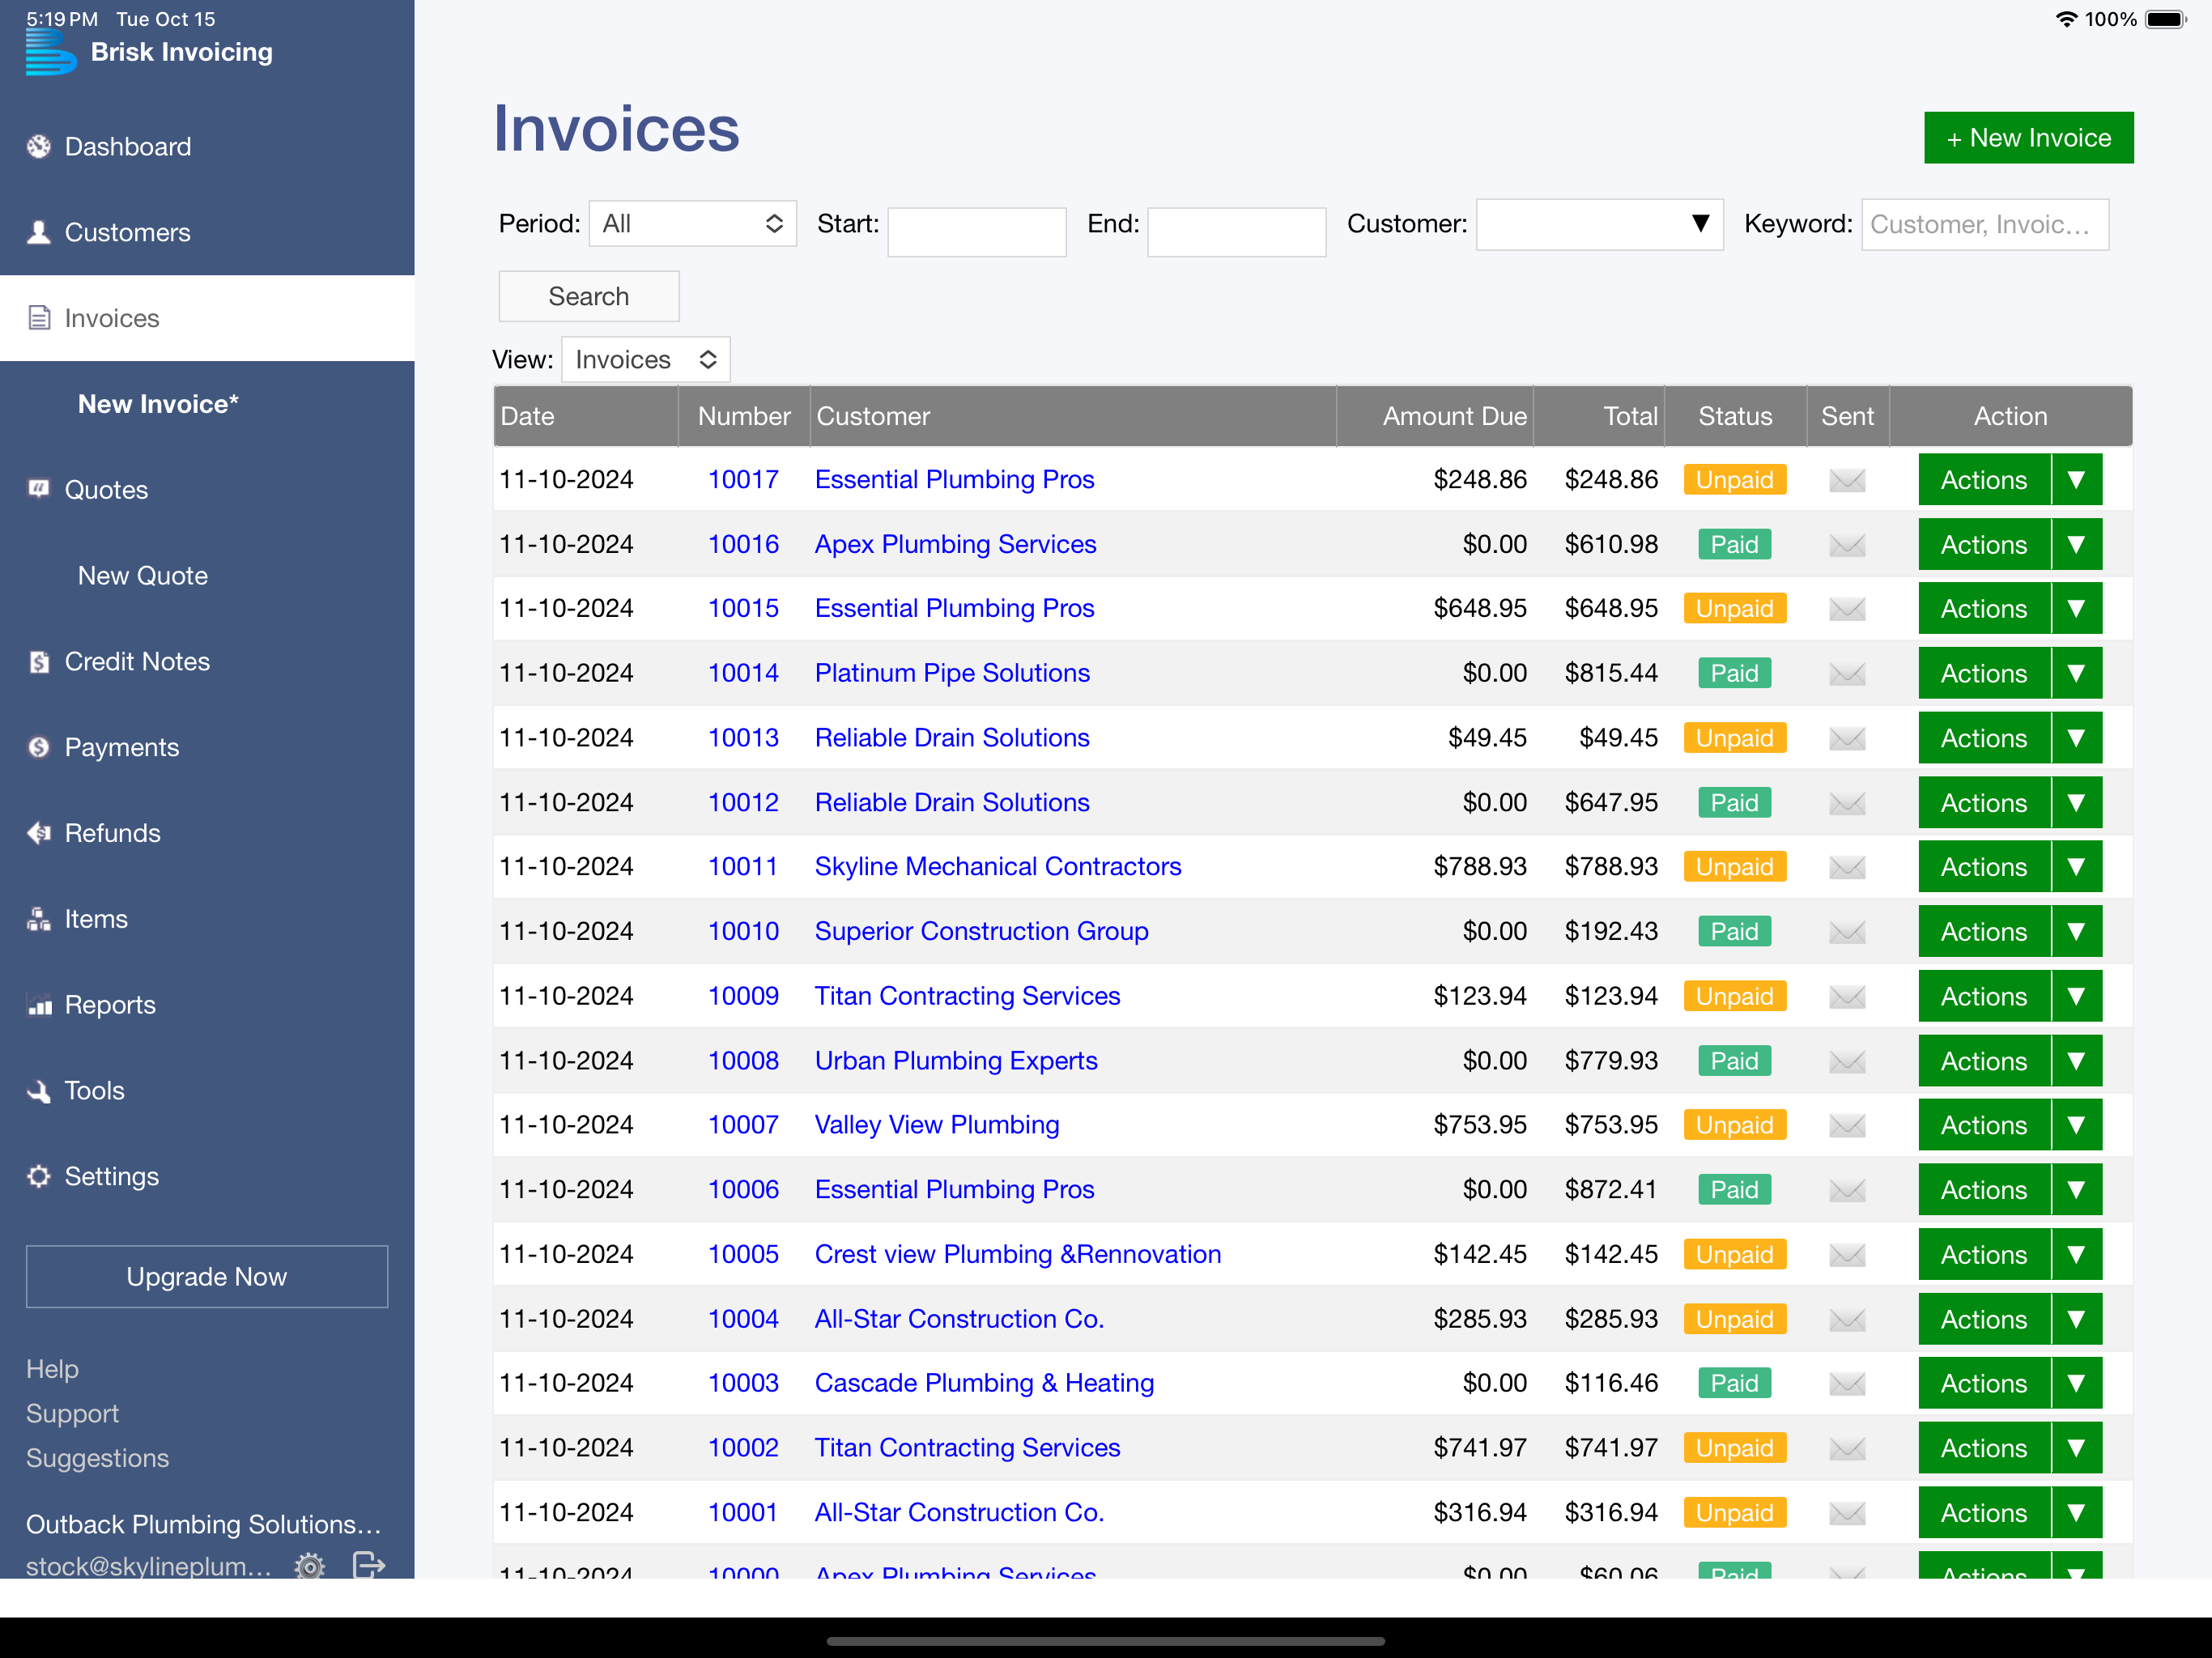Click sent envelope icon for invoice 10012
The height and width of the screenshot is (1658, 2212).
[x=1847, y=803]
